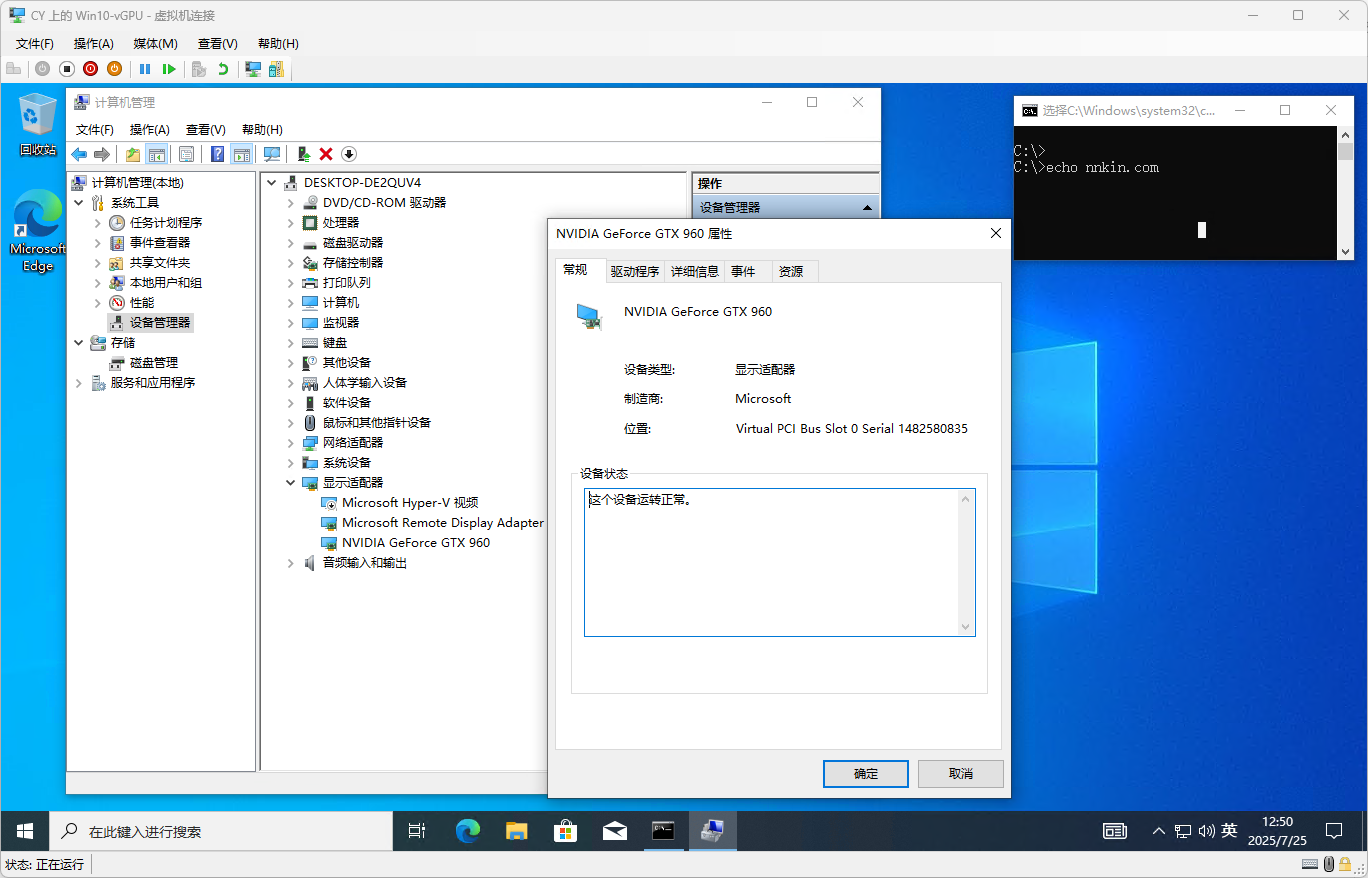
Task: Click the update device driver icon
Action: (303, 154)
